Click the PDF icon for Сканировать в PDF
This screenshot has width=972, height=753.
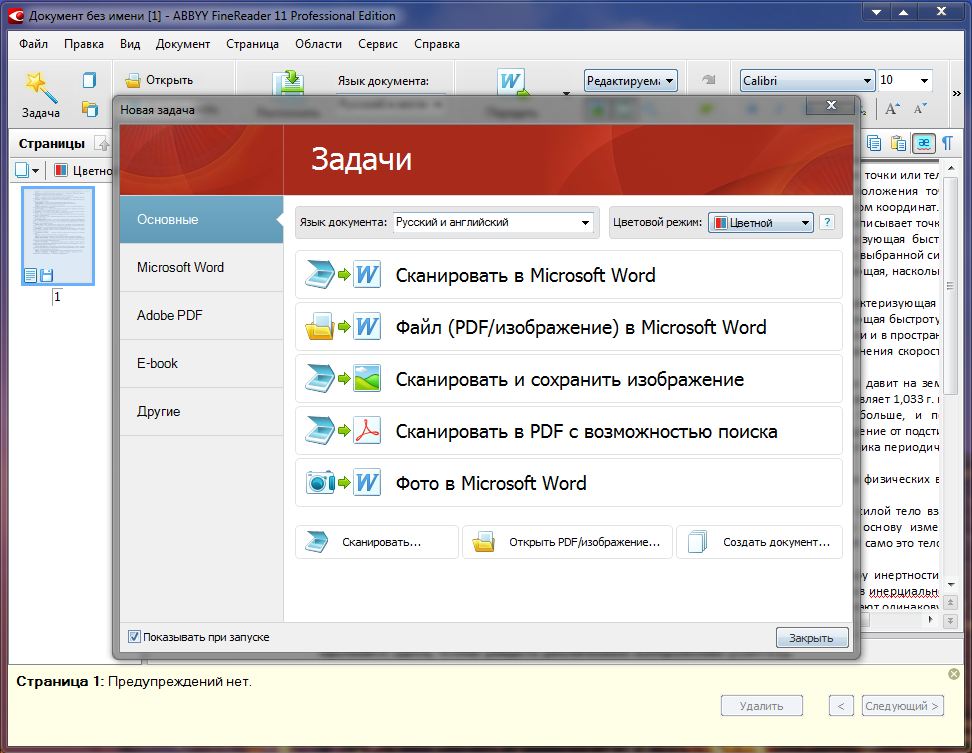(367, 431)
